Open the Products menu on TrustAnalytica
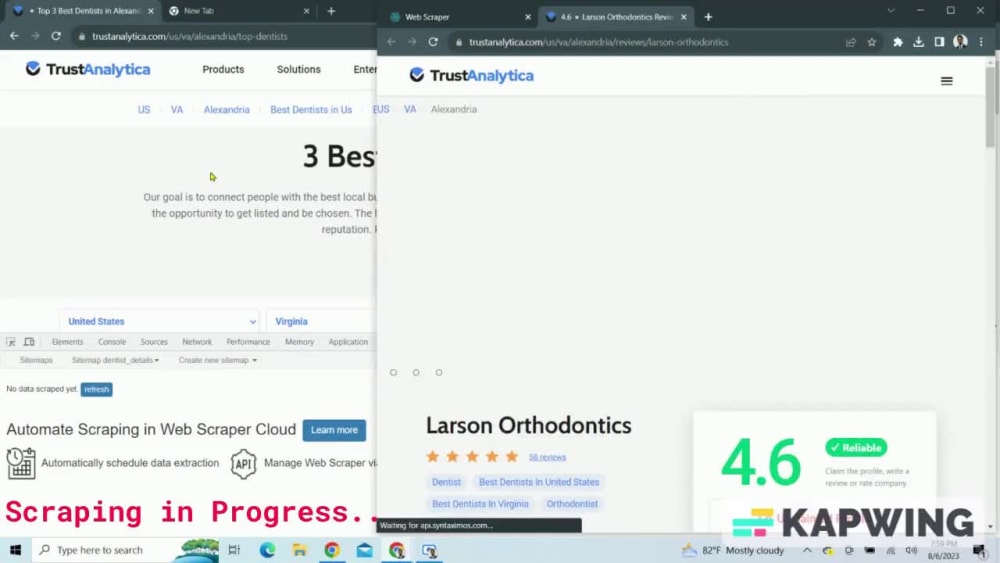 click(x=223, y=69)
